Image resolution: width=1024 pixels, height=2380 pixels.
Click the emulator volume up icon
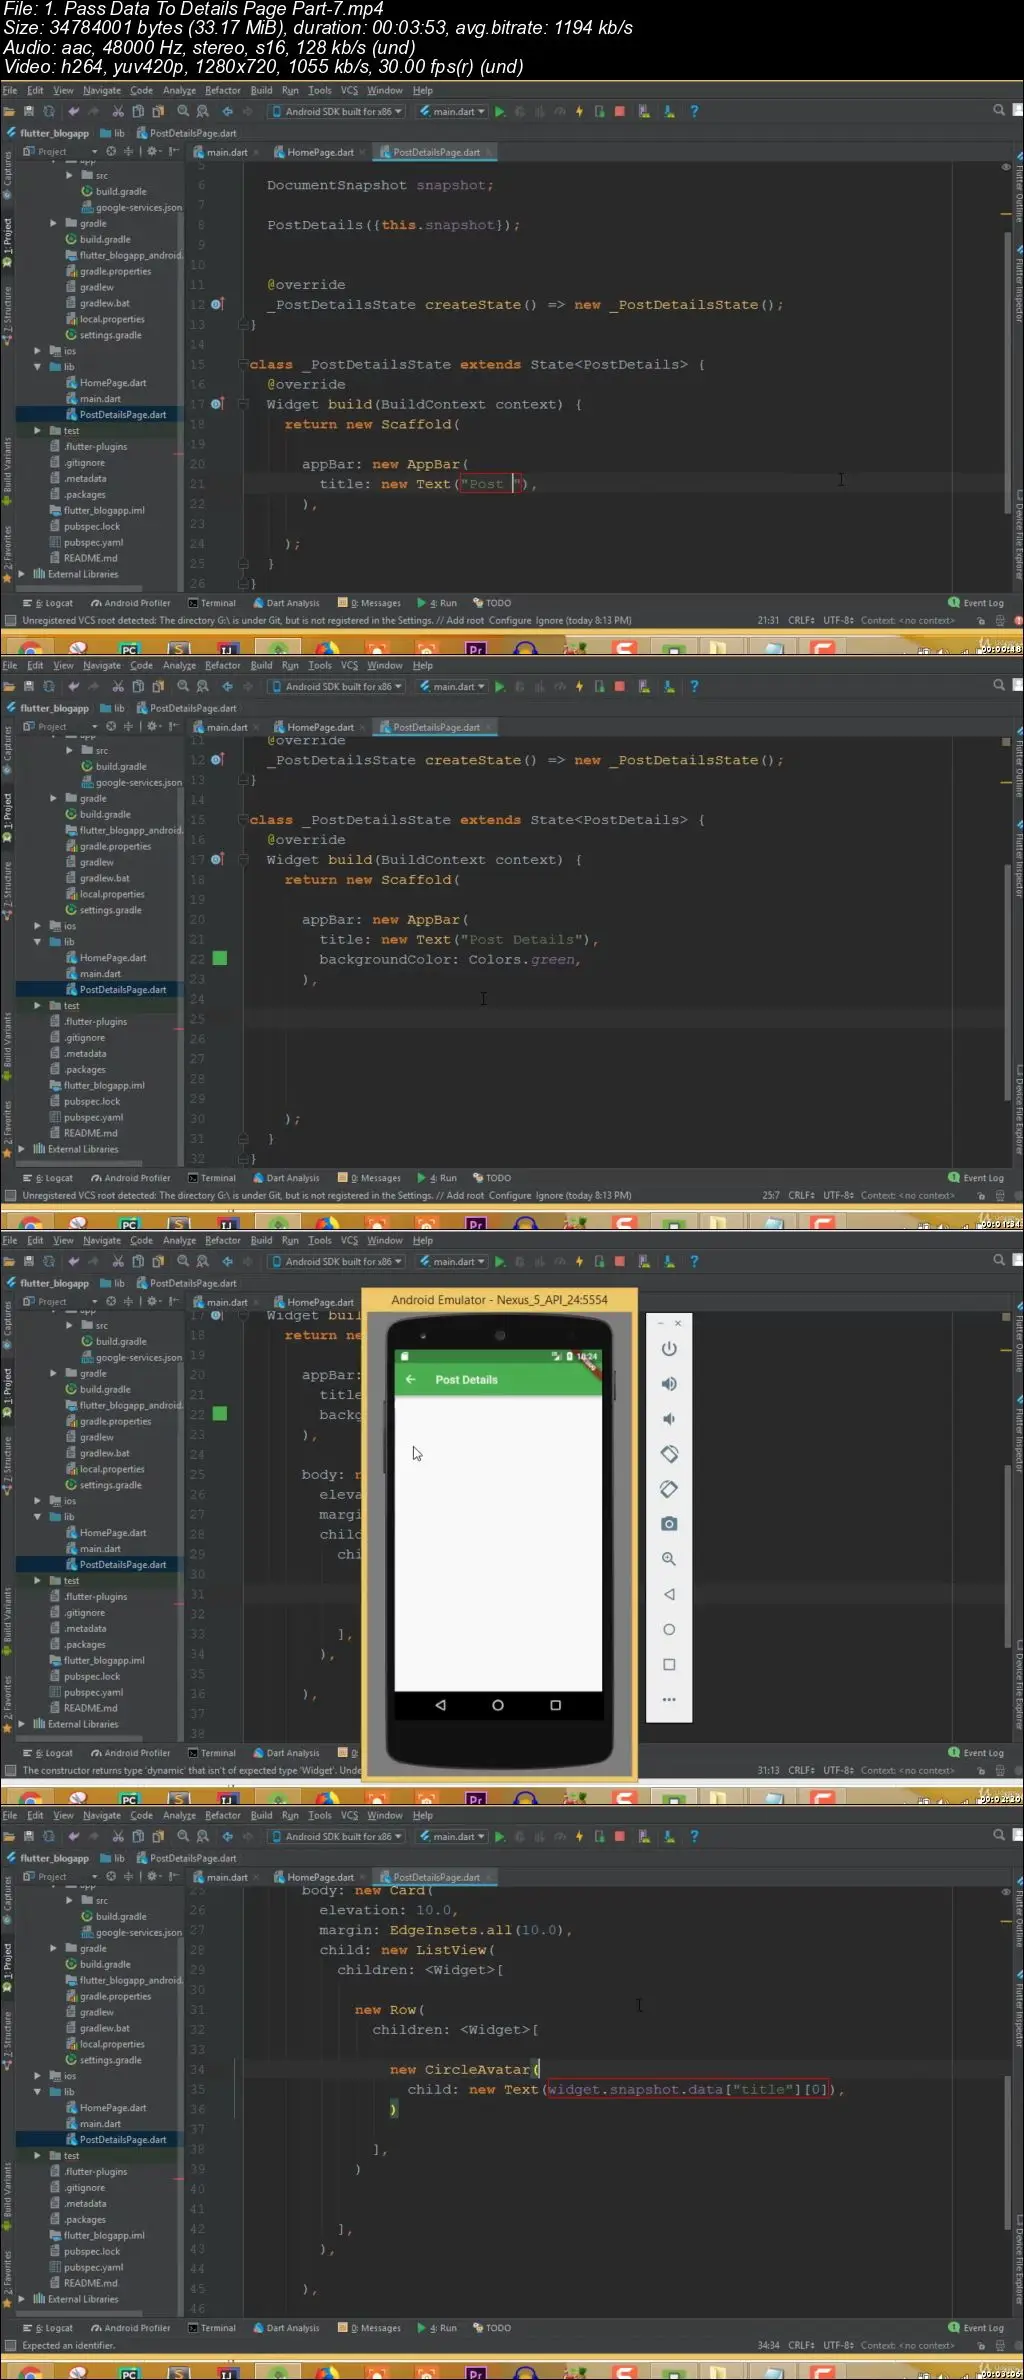pyautogui.click(x=669, y=1384)
